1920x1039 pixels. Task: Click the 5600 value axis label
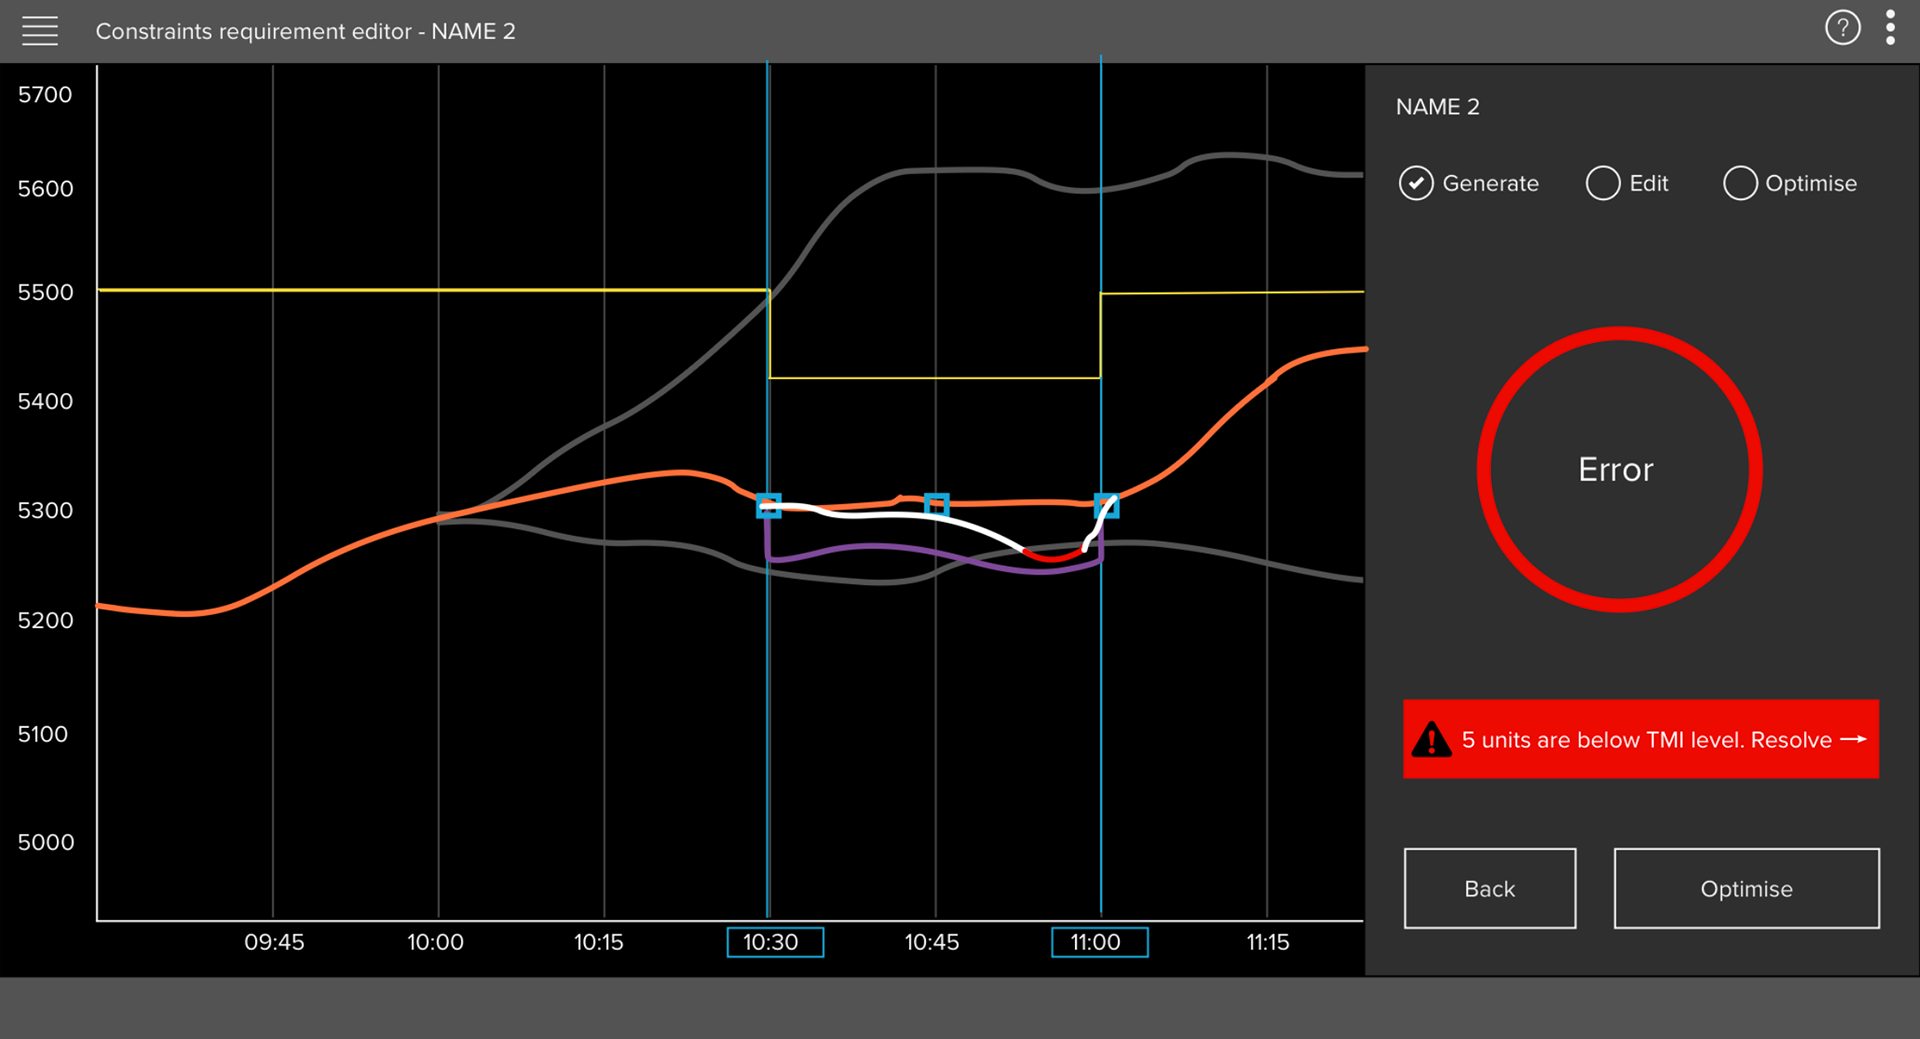[45, 188]
